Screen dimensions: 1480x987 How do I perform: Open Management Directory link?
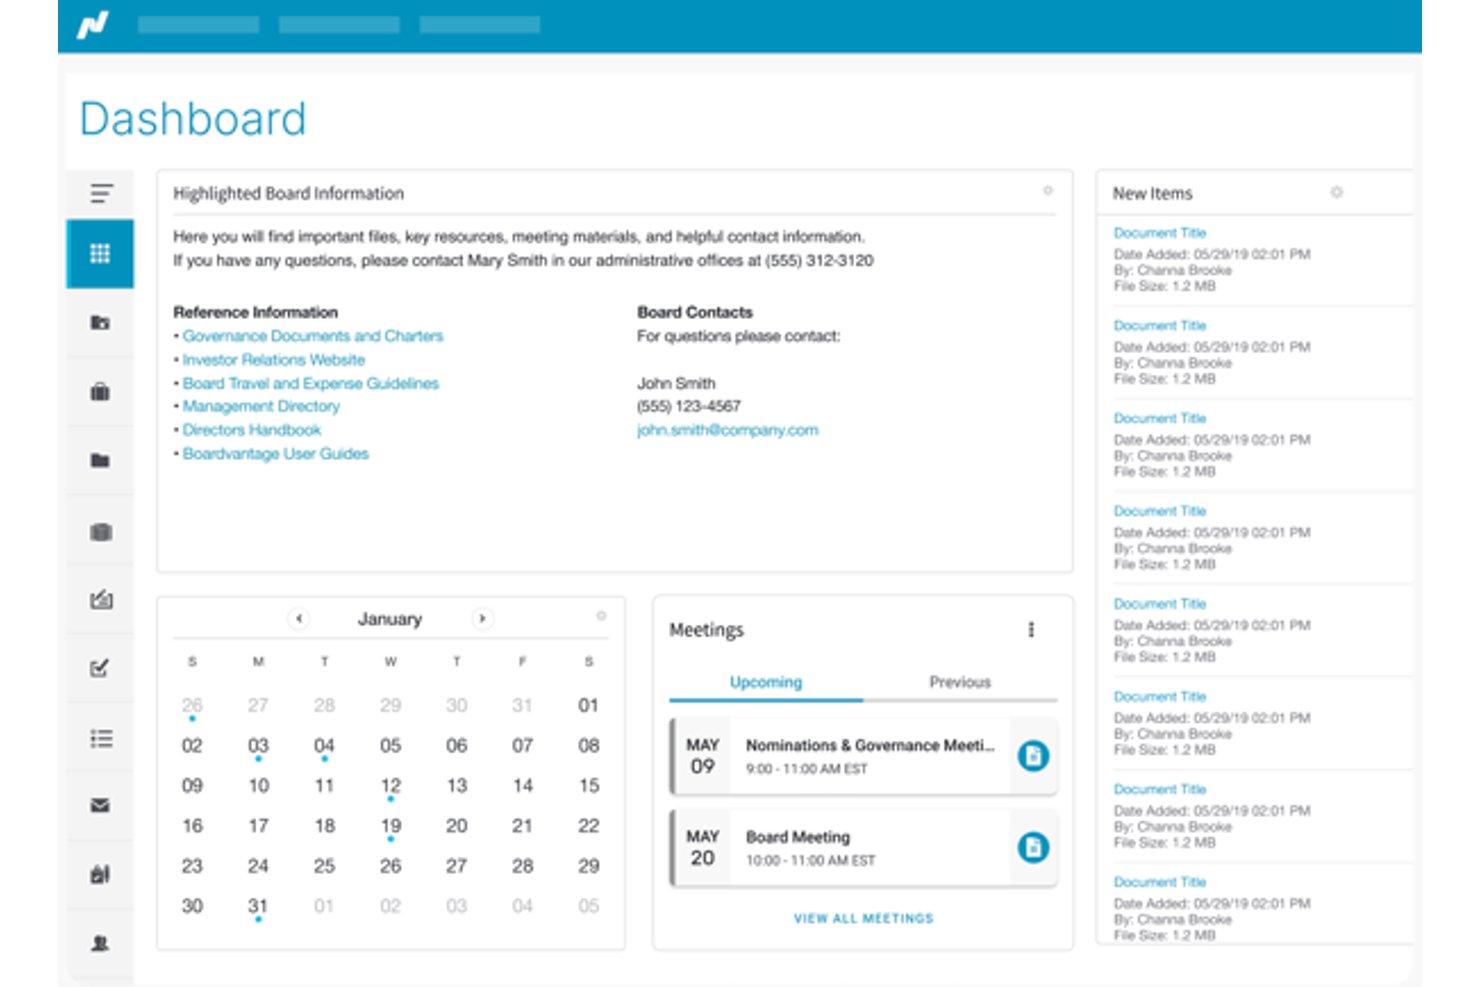pyautogui.click(x=261, y=406)
